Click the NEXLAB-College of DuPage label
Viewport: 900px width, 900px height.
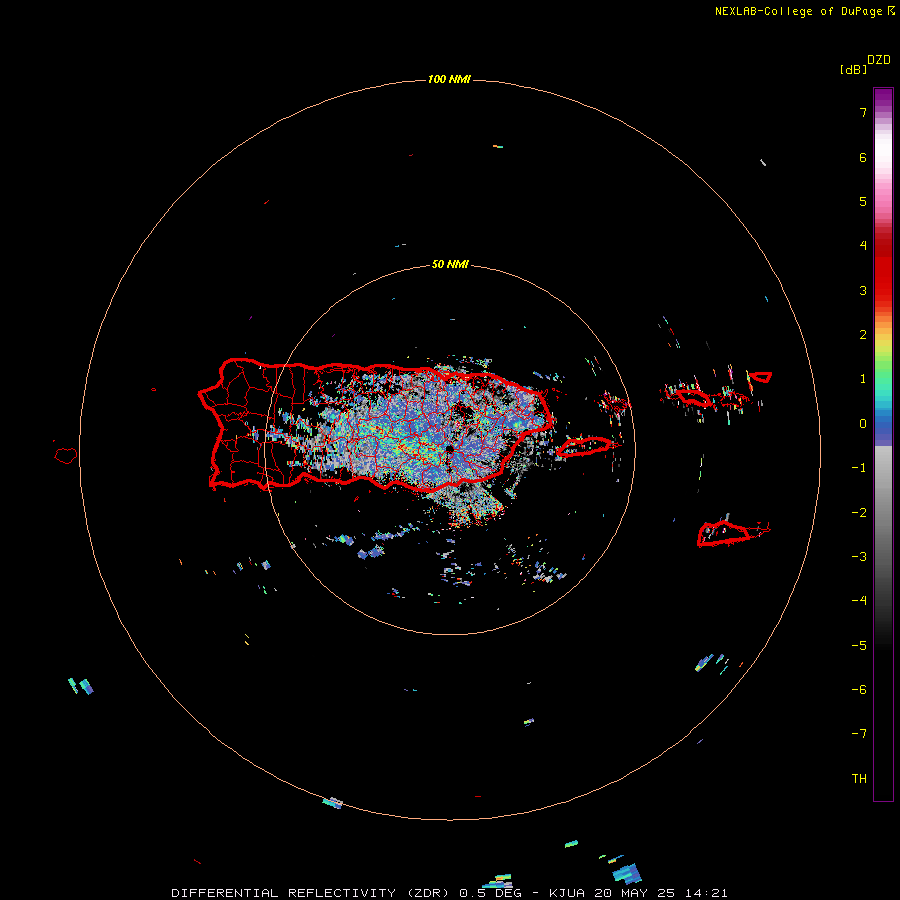click(799, 11)
